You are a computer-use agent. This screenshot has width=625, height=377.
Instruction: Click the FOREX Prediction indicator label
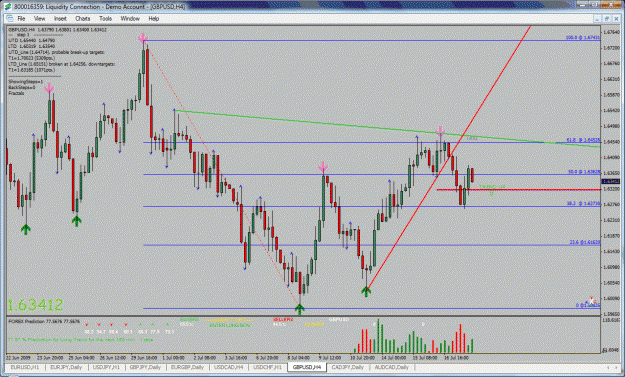coord(44,321)
